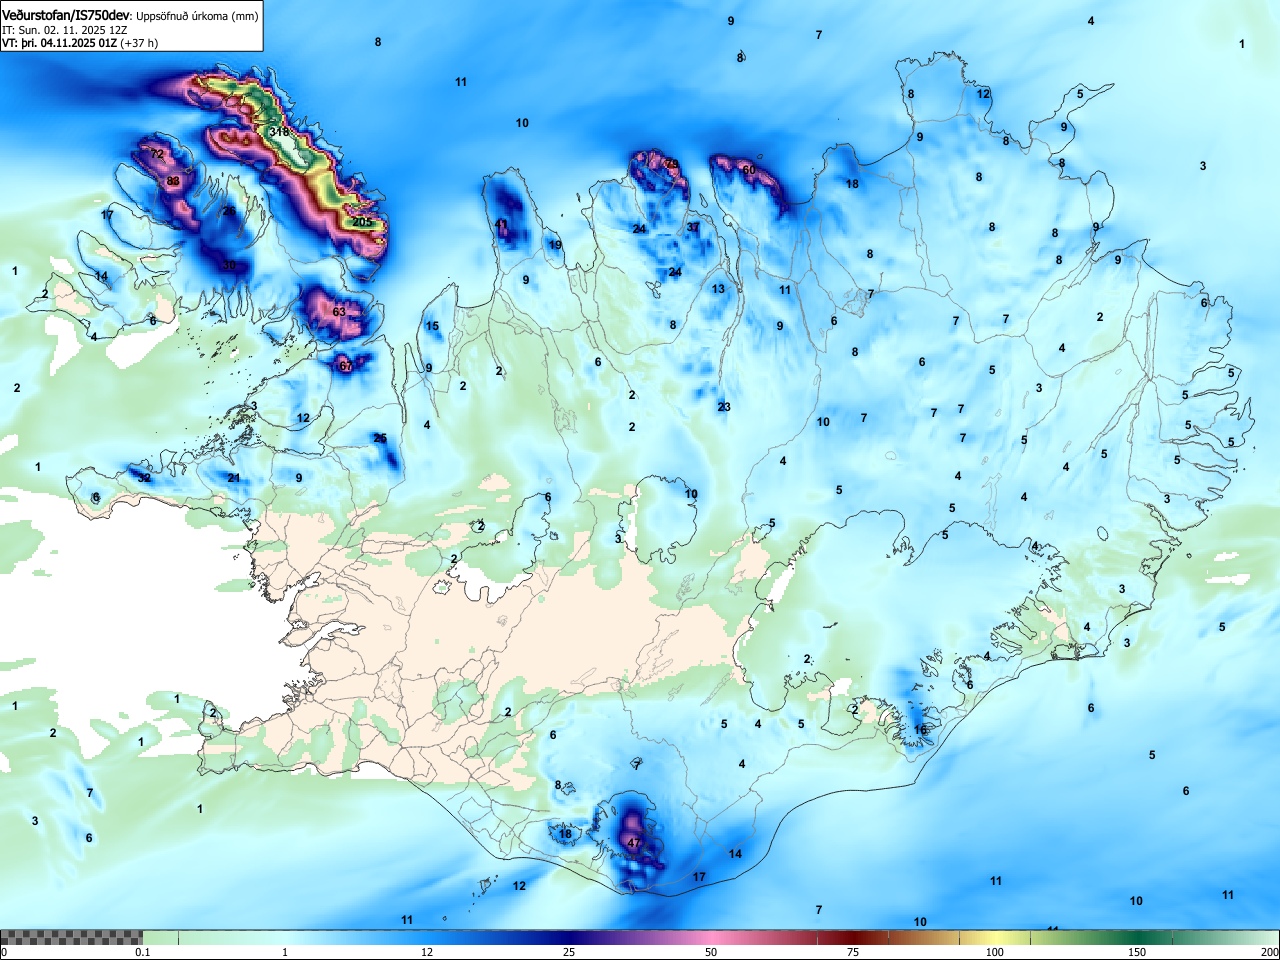Viewport: 1280px width, 960px height.
Task: Click the 'Uppsöfnuð úrkoma (mm)' label
Action: (197, 17)
